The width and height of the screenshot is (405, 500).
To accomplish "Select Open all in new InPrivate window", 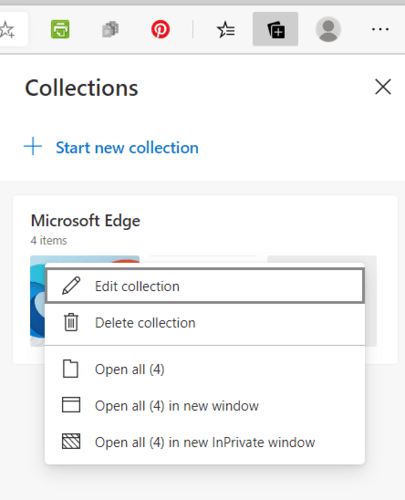I will [205, 442].
